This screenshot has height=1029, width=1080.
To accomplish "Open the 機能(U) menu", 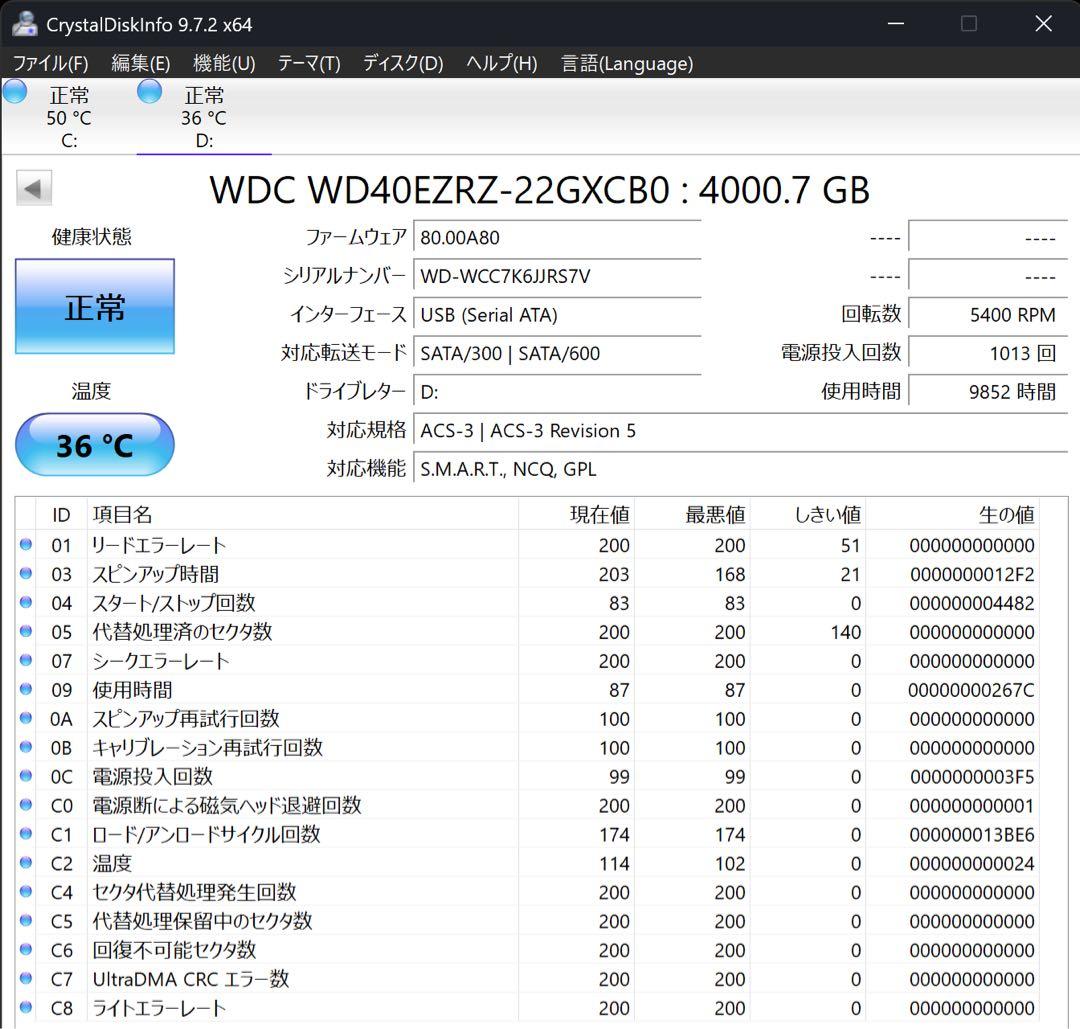I will [224, 63].
